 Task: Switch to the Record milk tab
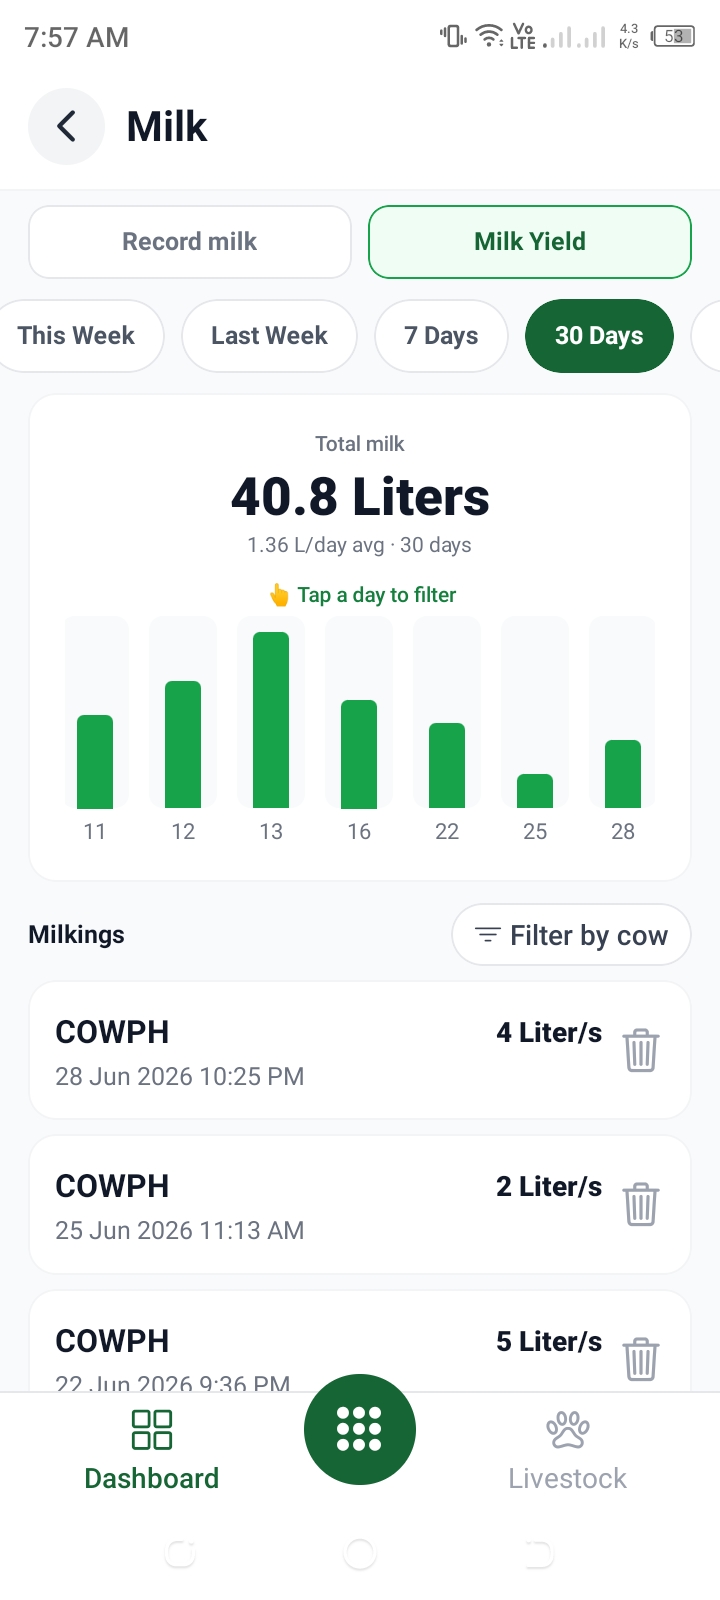point(190,242)
